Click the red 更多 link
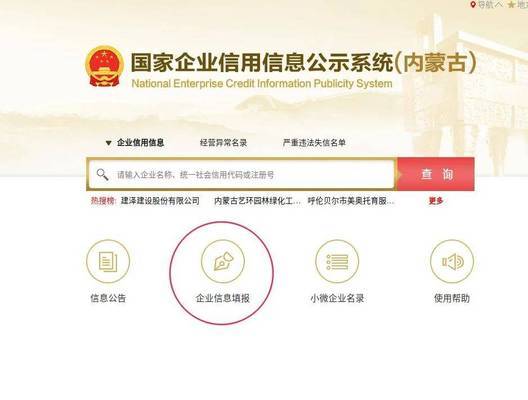 click(436, 201)
